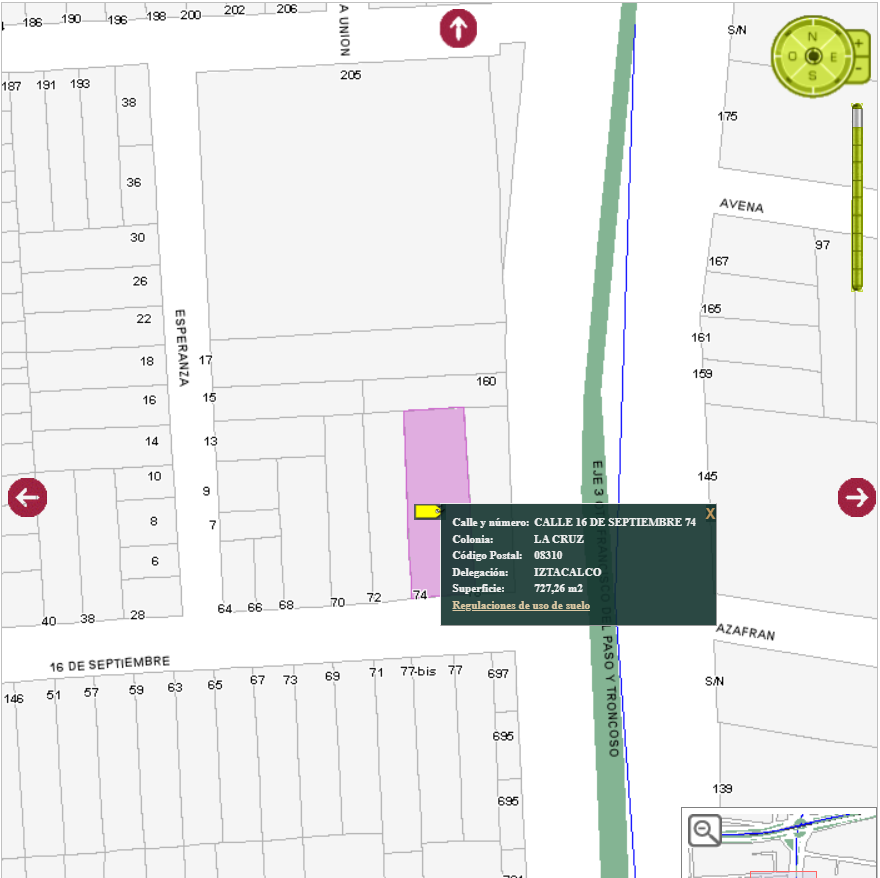Click the E direction on the compass
This screenshot has height=878, width=880.
[833, 56]
